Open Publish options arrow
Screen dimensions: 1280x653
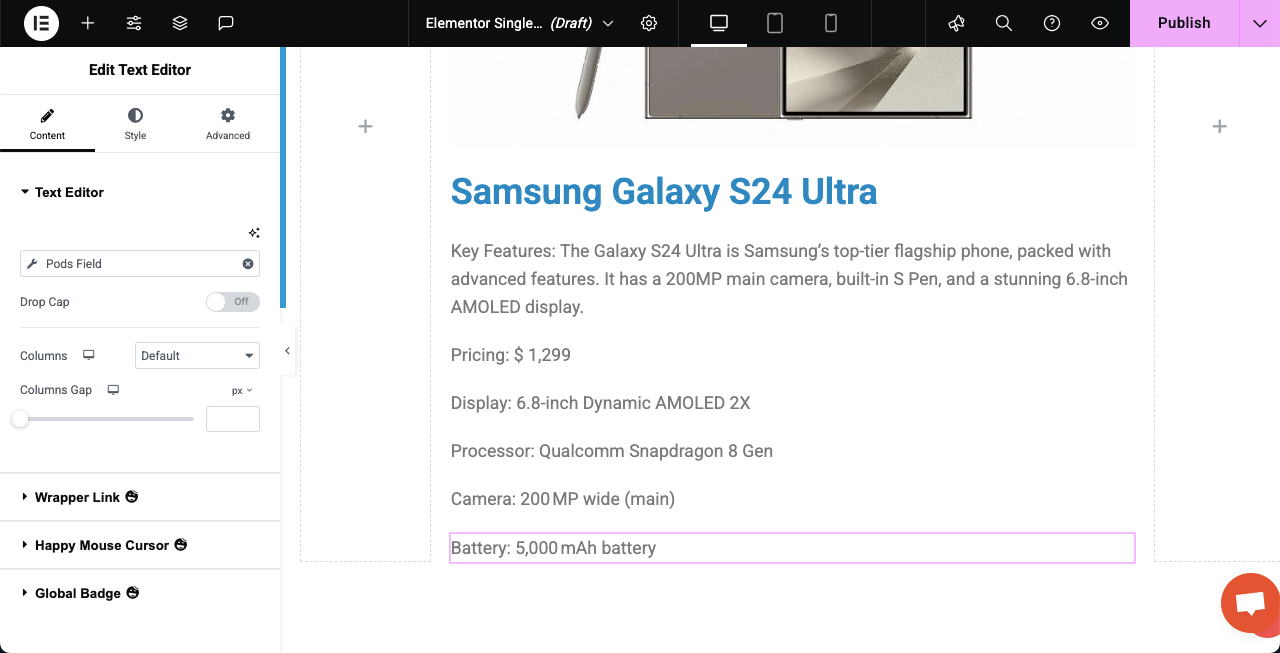(1260, 23)
